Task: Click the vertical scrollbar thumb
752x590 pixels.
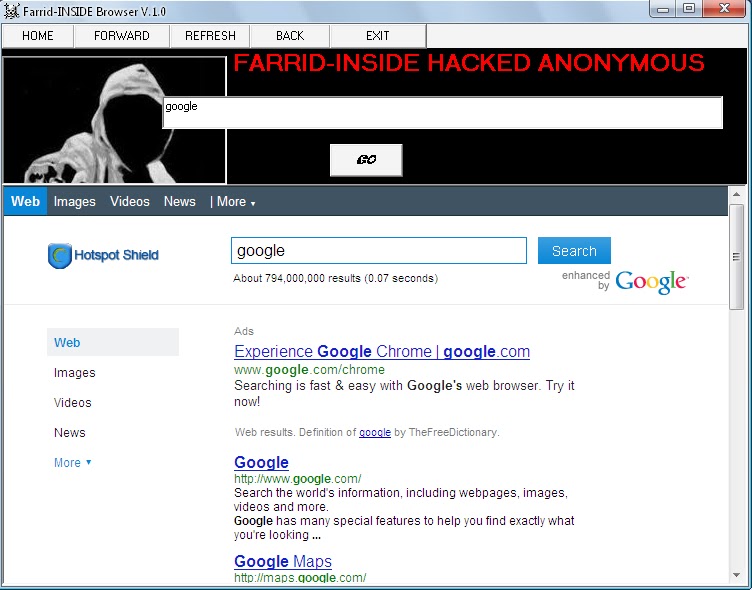Action: pyautogui.click(x=736, y=257)
